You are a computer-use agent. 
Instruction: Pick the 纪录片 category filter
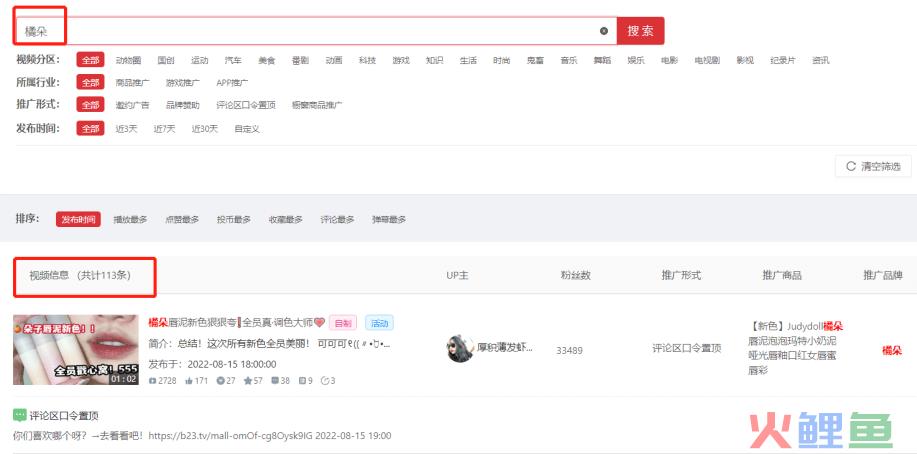click(782, 60)
